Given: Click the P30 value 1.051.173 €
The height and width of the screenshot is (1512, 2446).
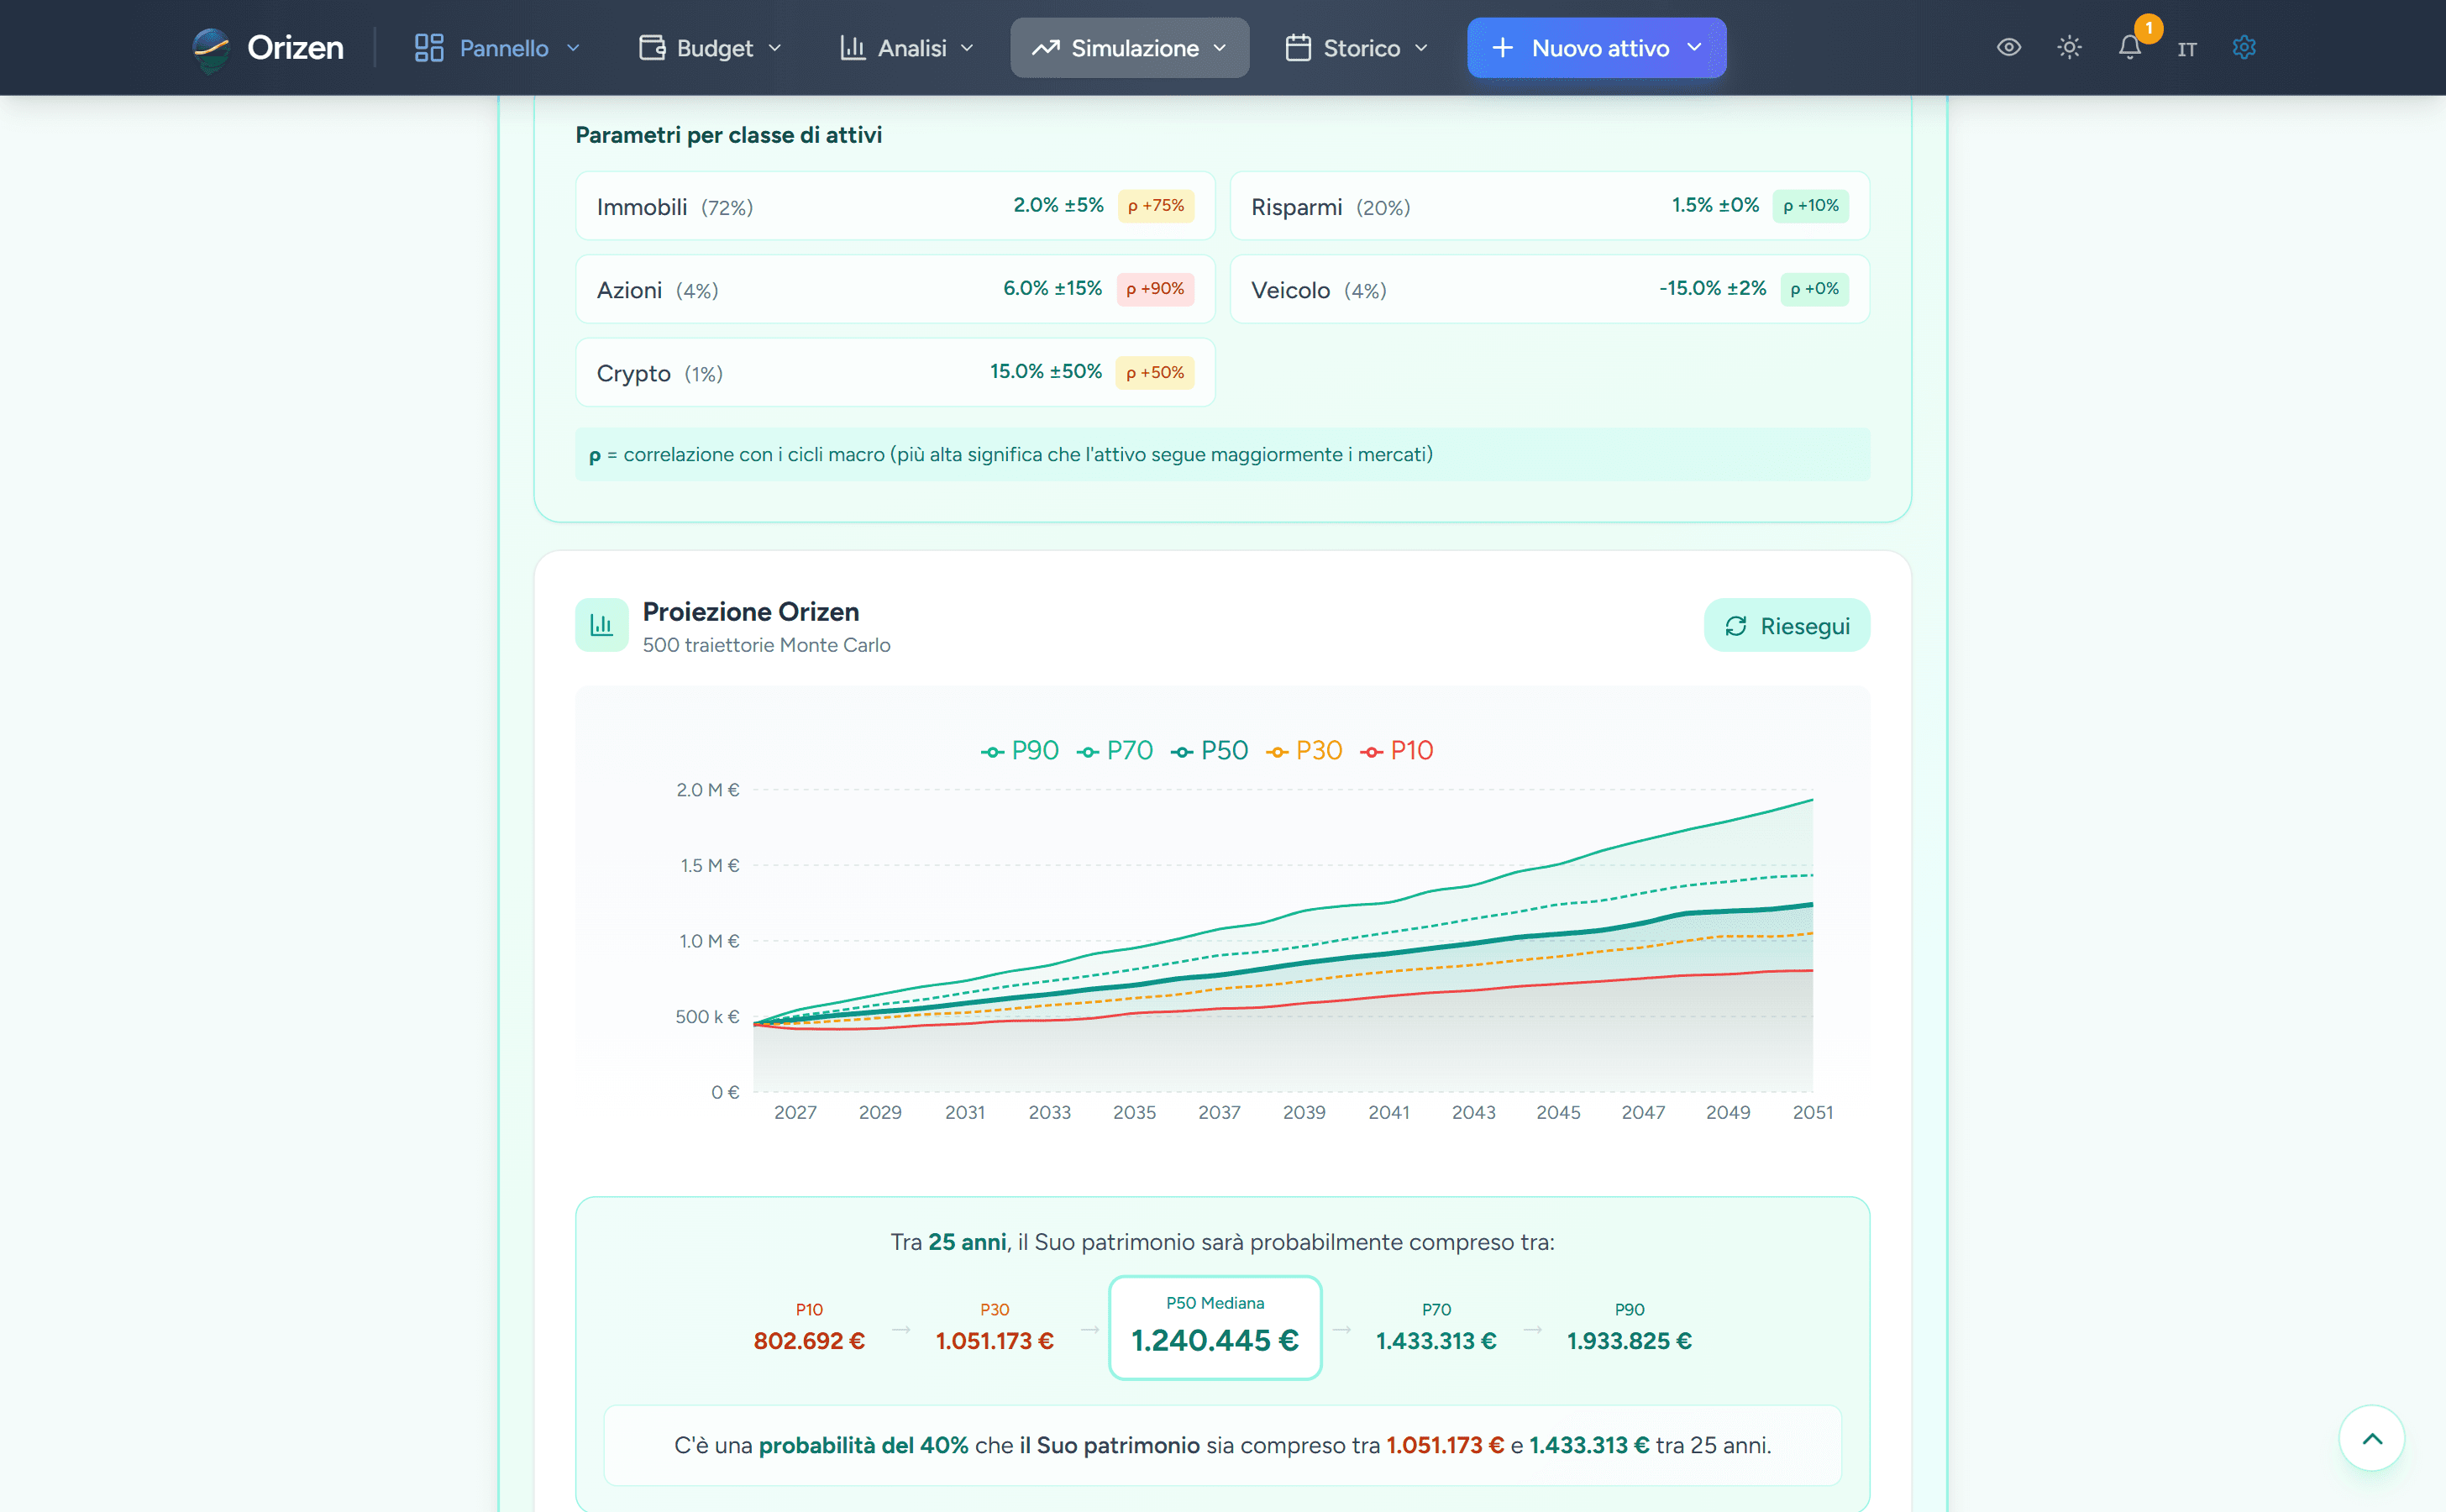Looking at the screenshot, I should point(994,1341).
